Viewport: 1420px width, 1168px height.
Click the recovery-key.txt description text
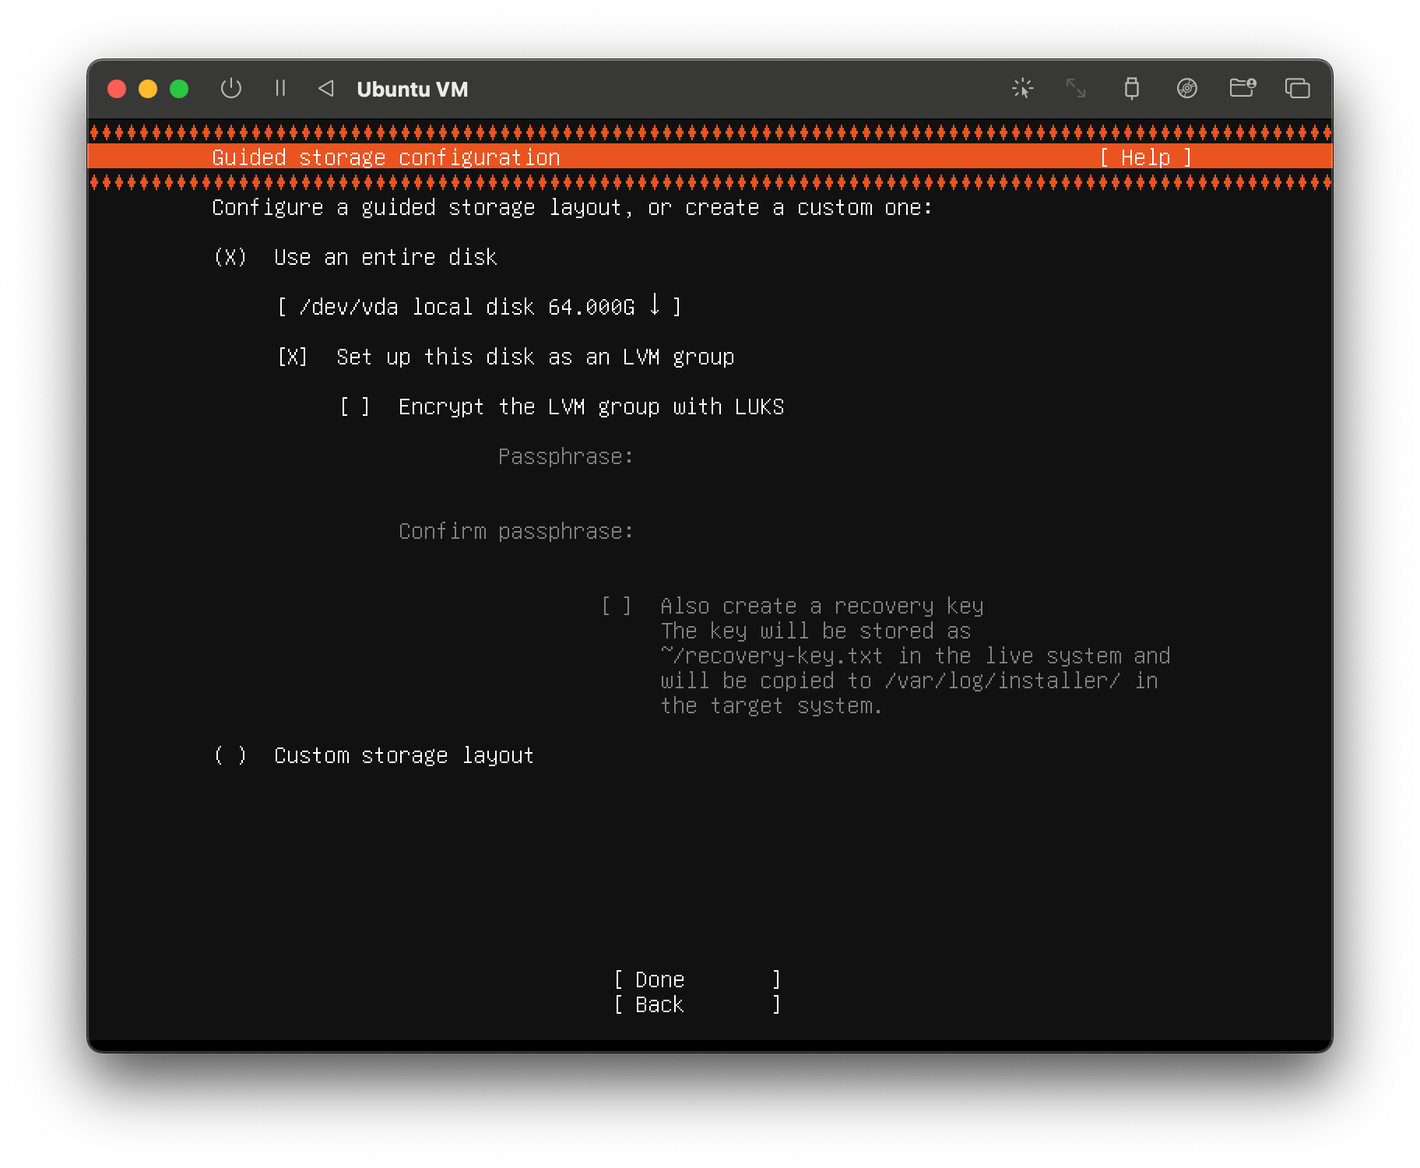point(915,668)
